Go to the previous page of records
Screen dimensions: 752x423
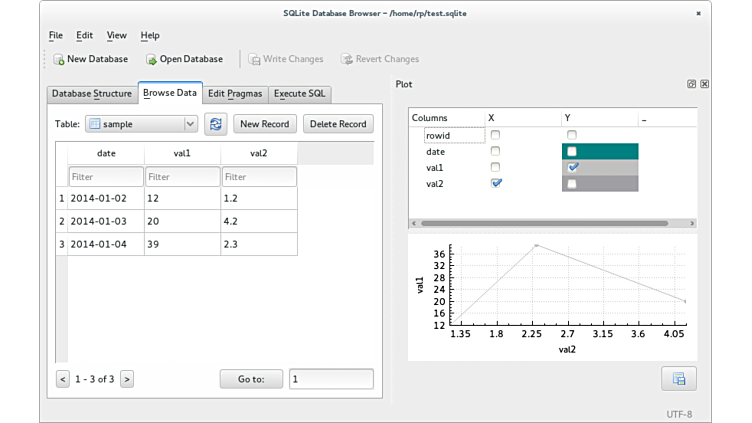(63, 379)
